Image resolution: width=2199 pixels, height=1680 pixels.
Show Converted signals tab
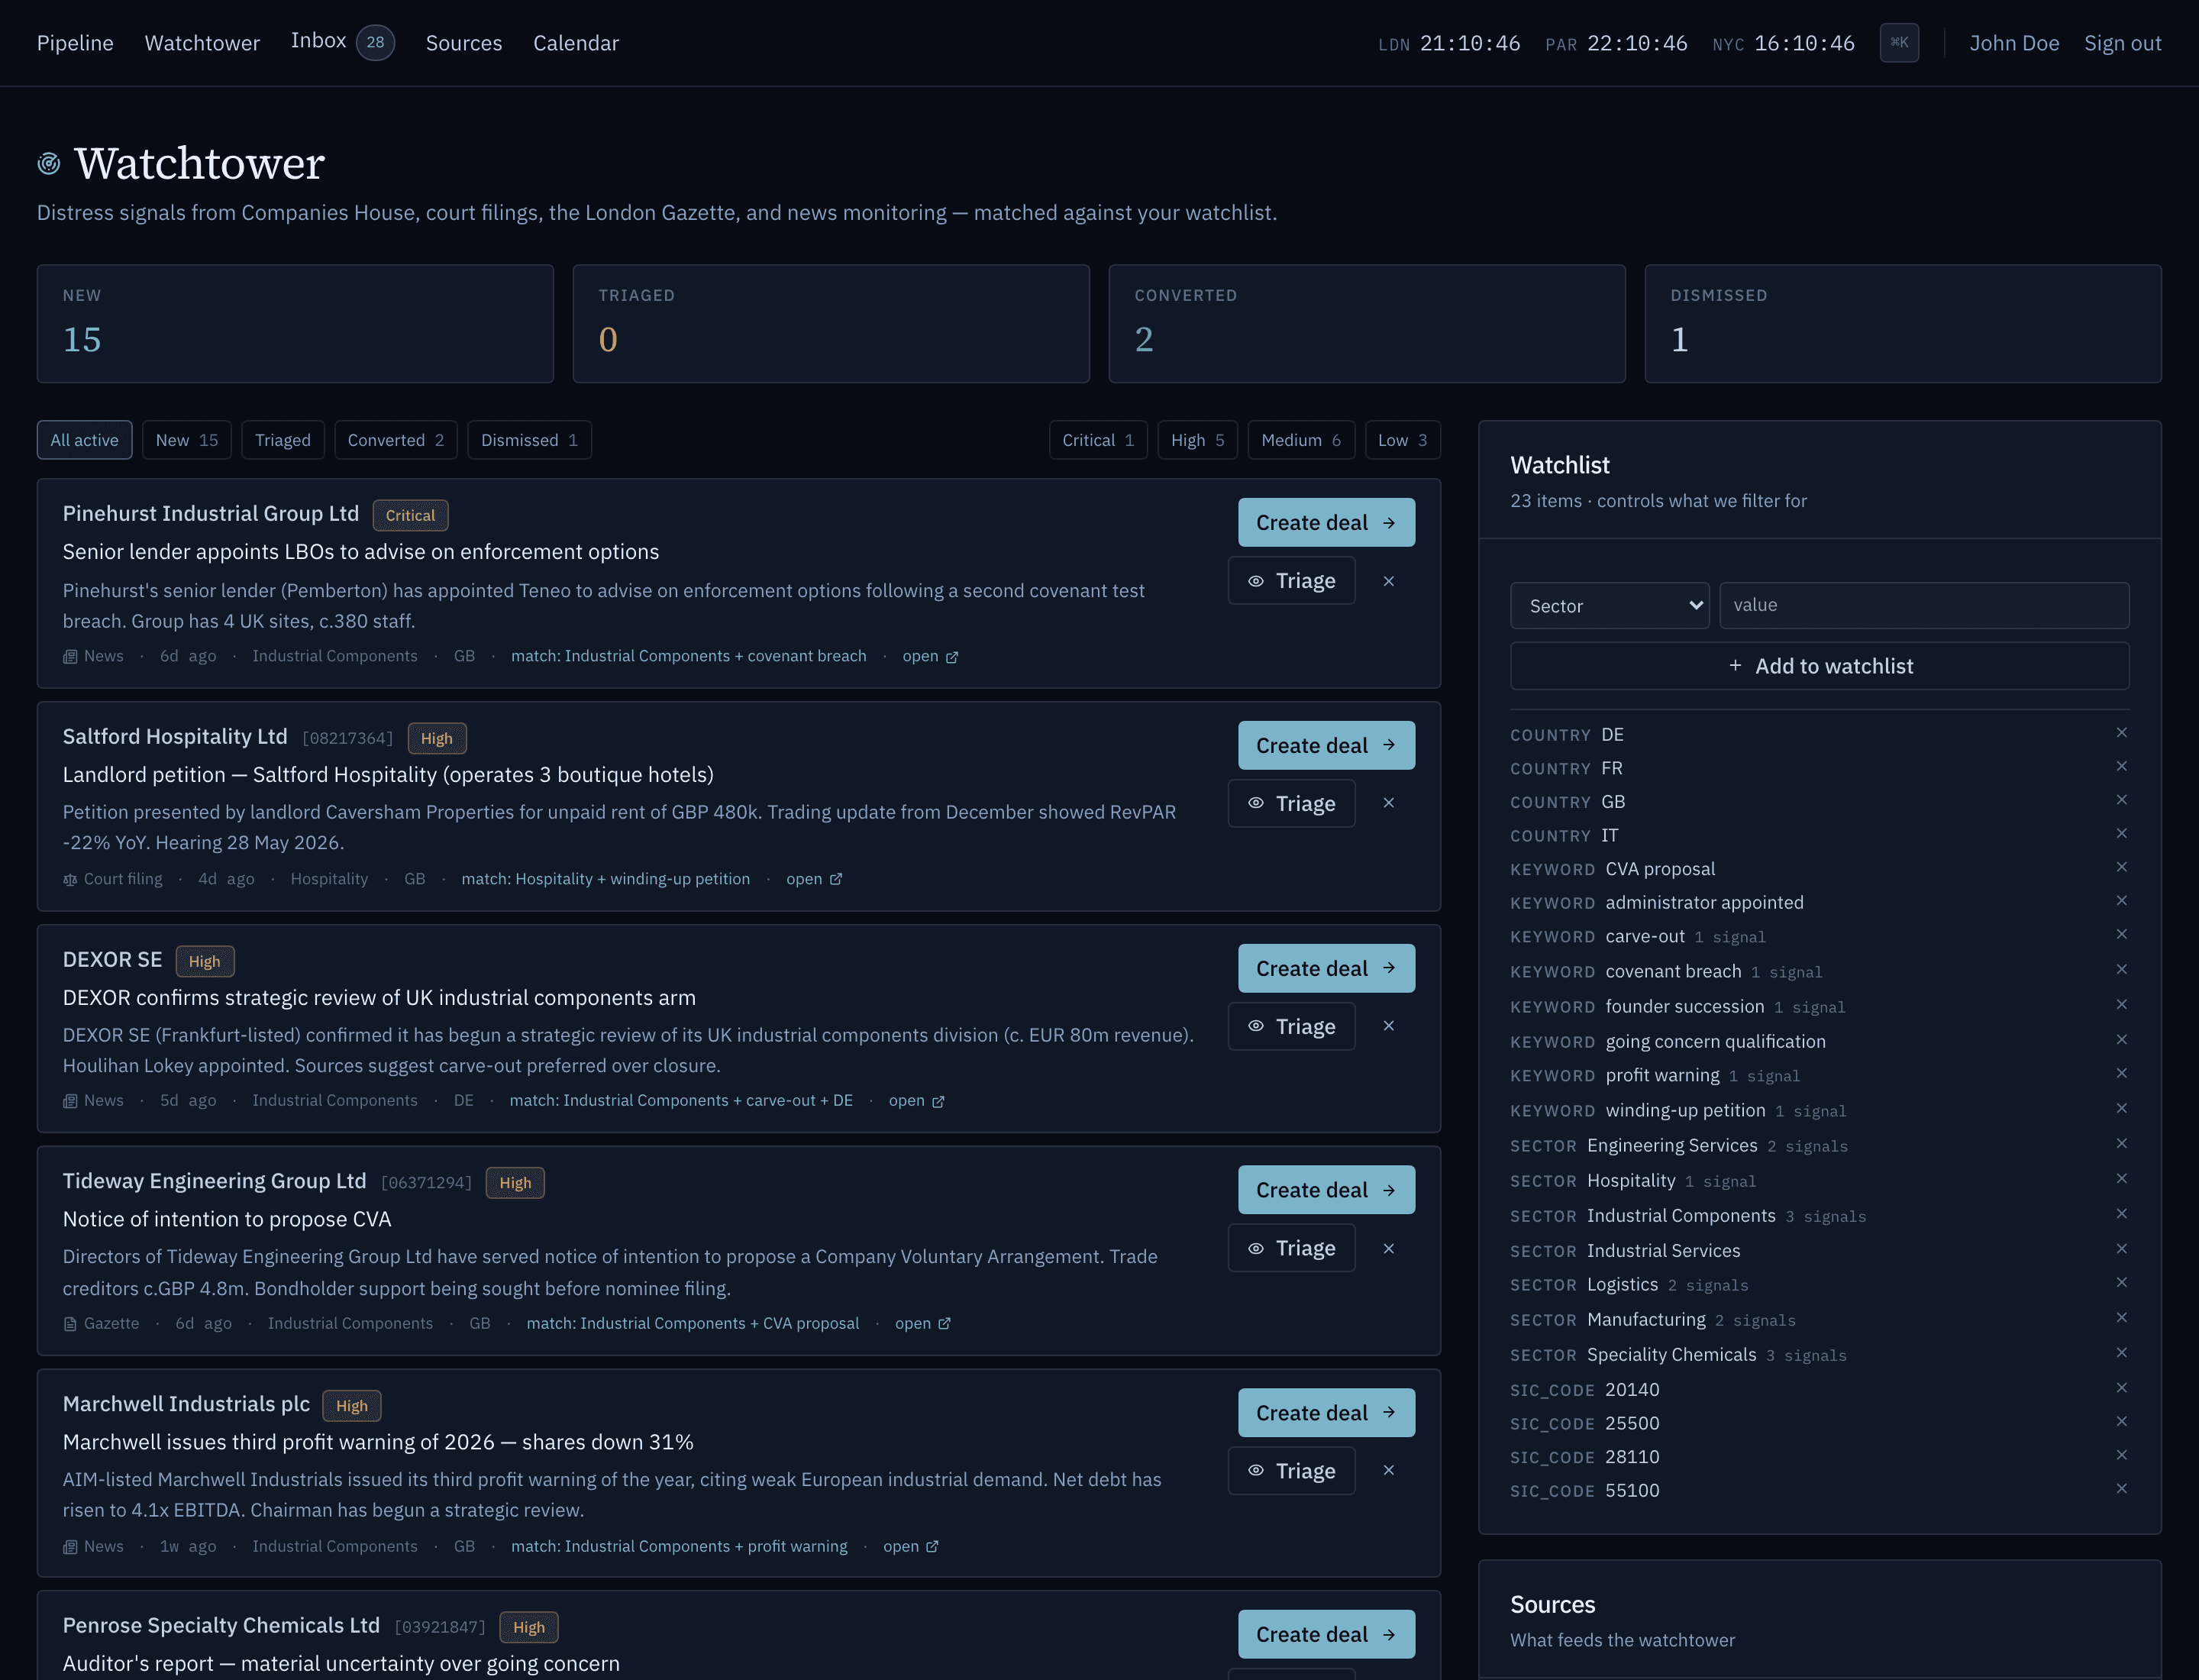396,440
